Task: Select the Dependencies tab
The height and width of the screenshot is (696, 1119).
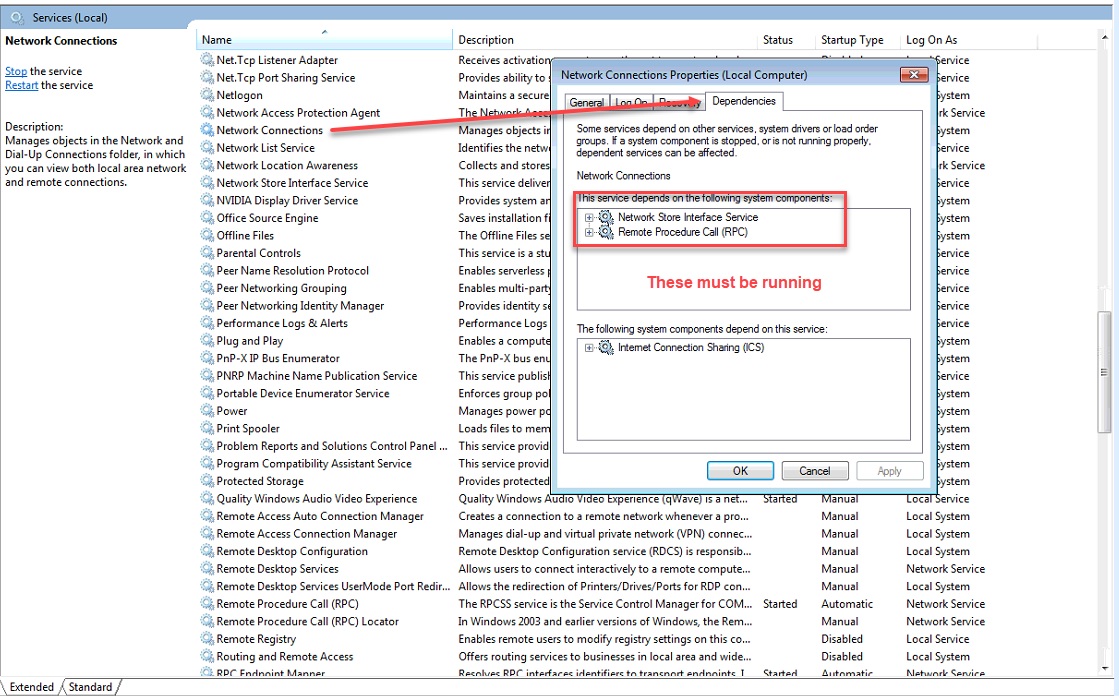Action: click(744, 101)
